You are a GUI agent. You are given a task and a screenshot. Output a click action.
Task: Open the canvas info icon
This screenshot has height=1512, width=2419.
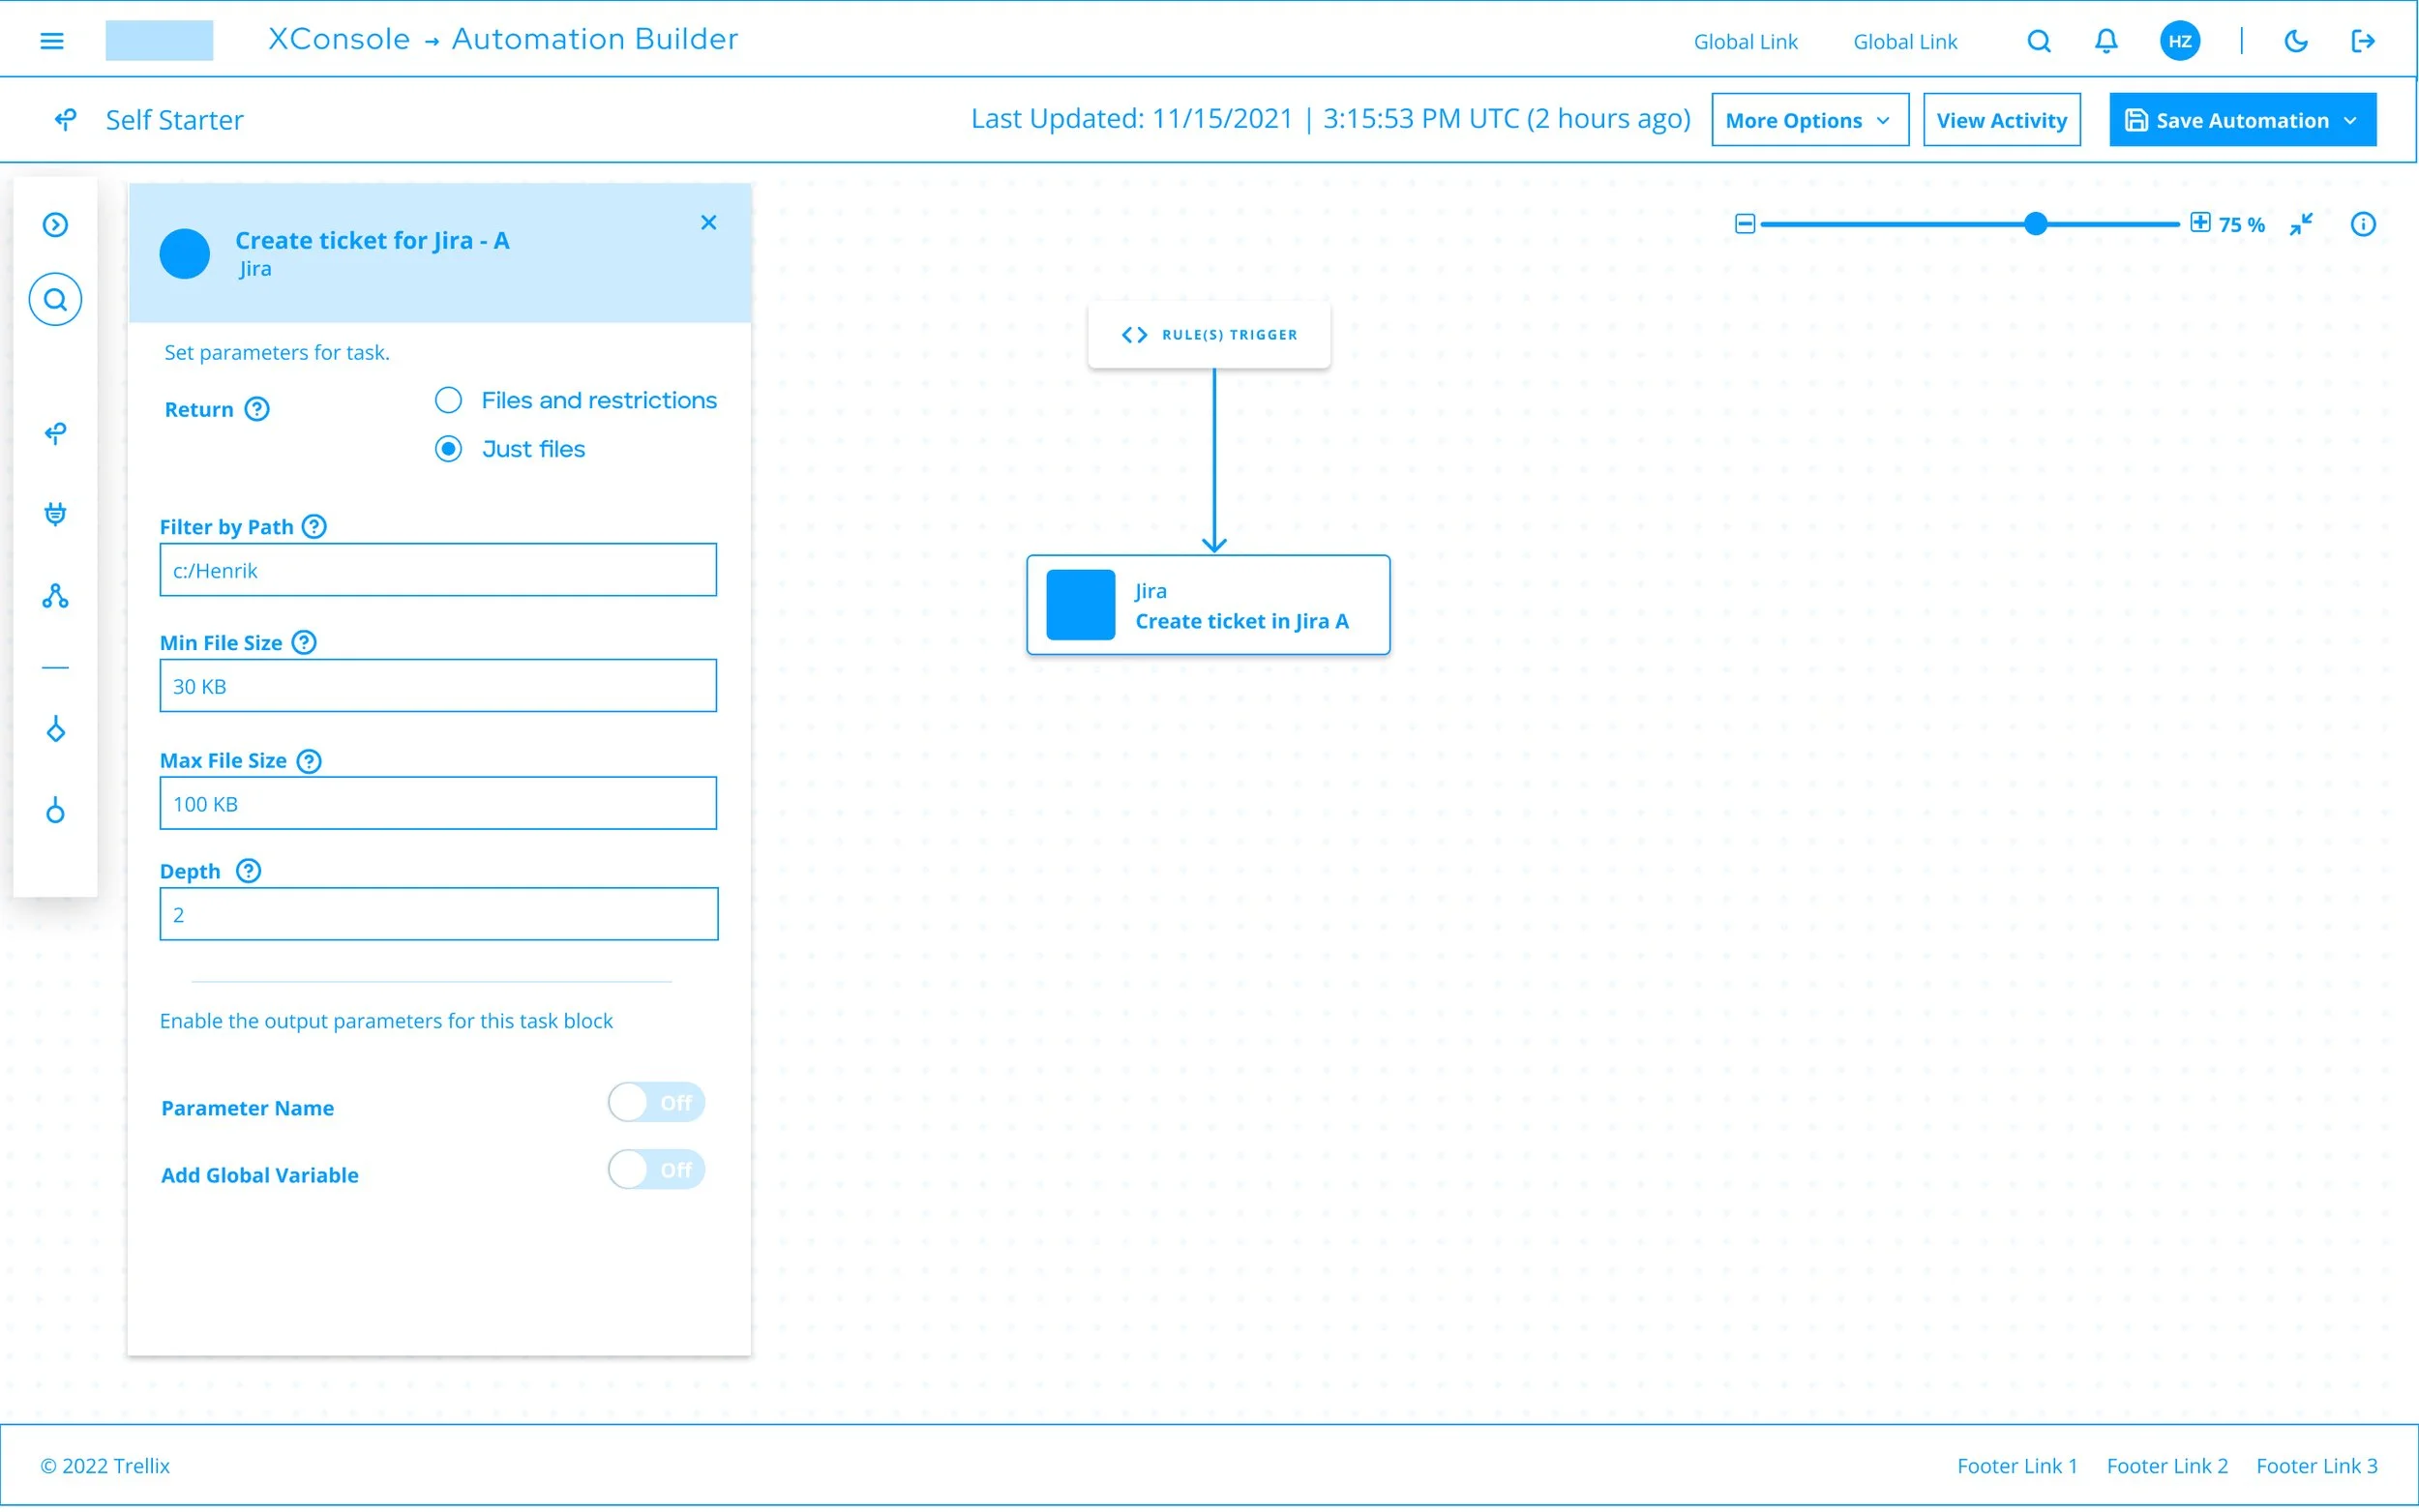pos(2363,224)
